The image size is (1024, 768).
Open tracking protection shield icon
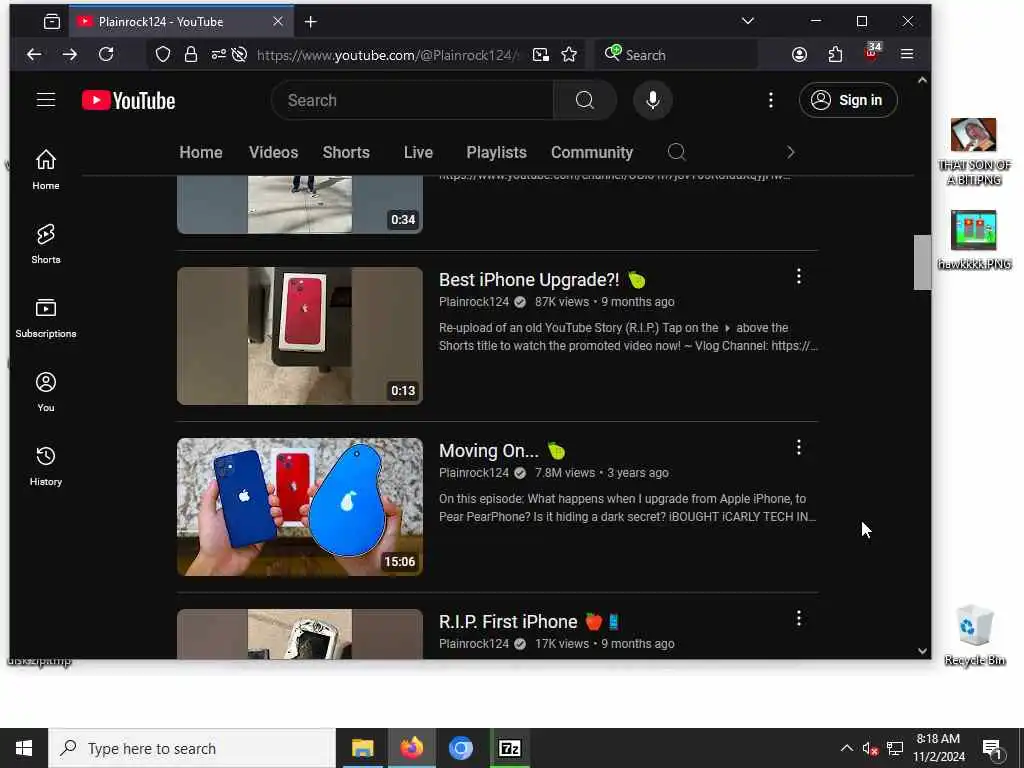point(163,54)
